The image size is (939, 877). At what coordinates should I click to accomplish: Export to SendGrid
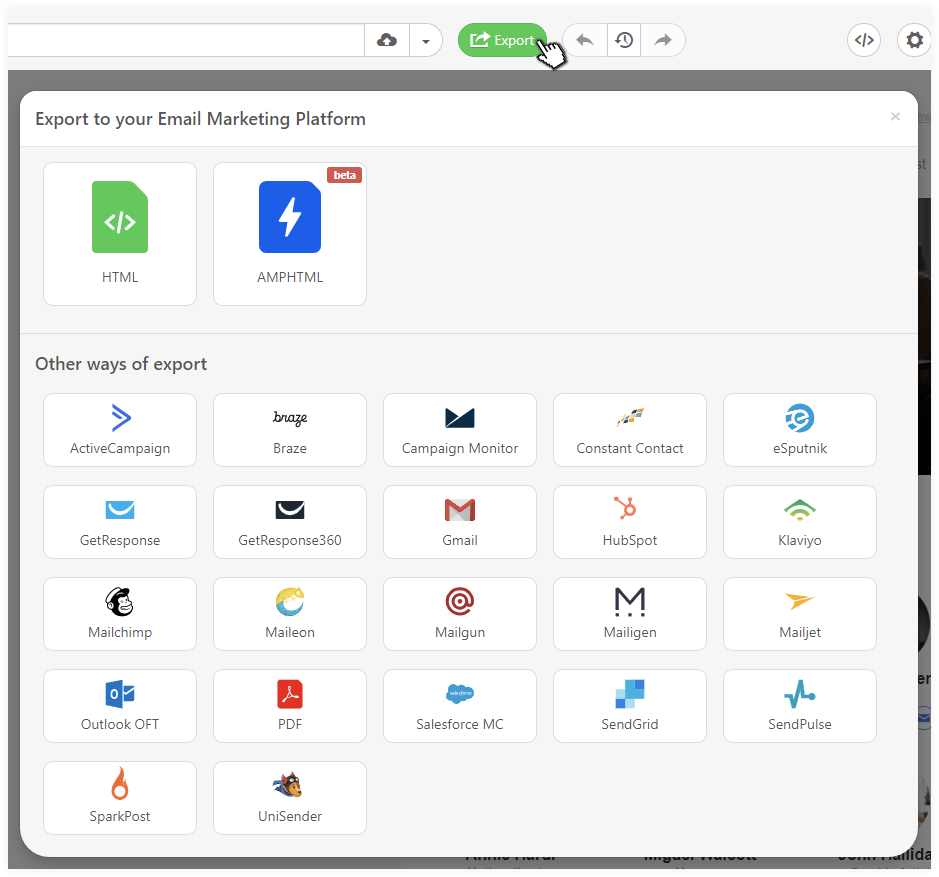(x=630, y=706)
